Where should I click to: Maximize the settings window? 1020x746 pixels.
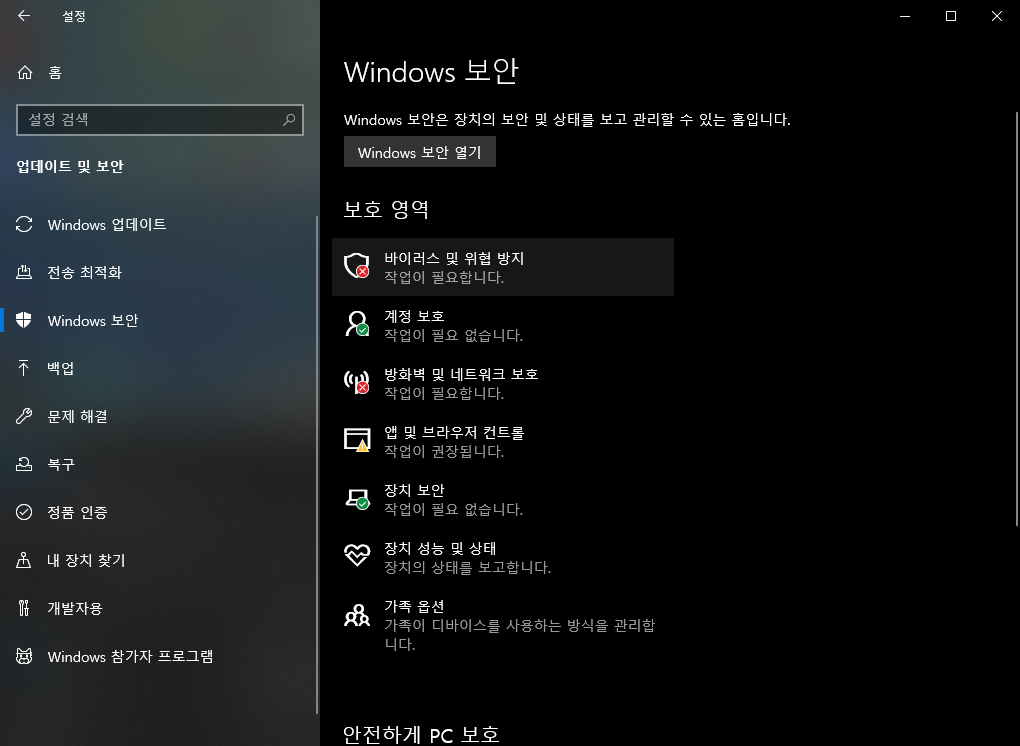coord(950,16)
